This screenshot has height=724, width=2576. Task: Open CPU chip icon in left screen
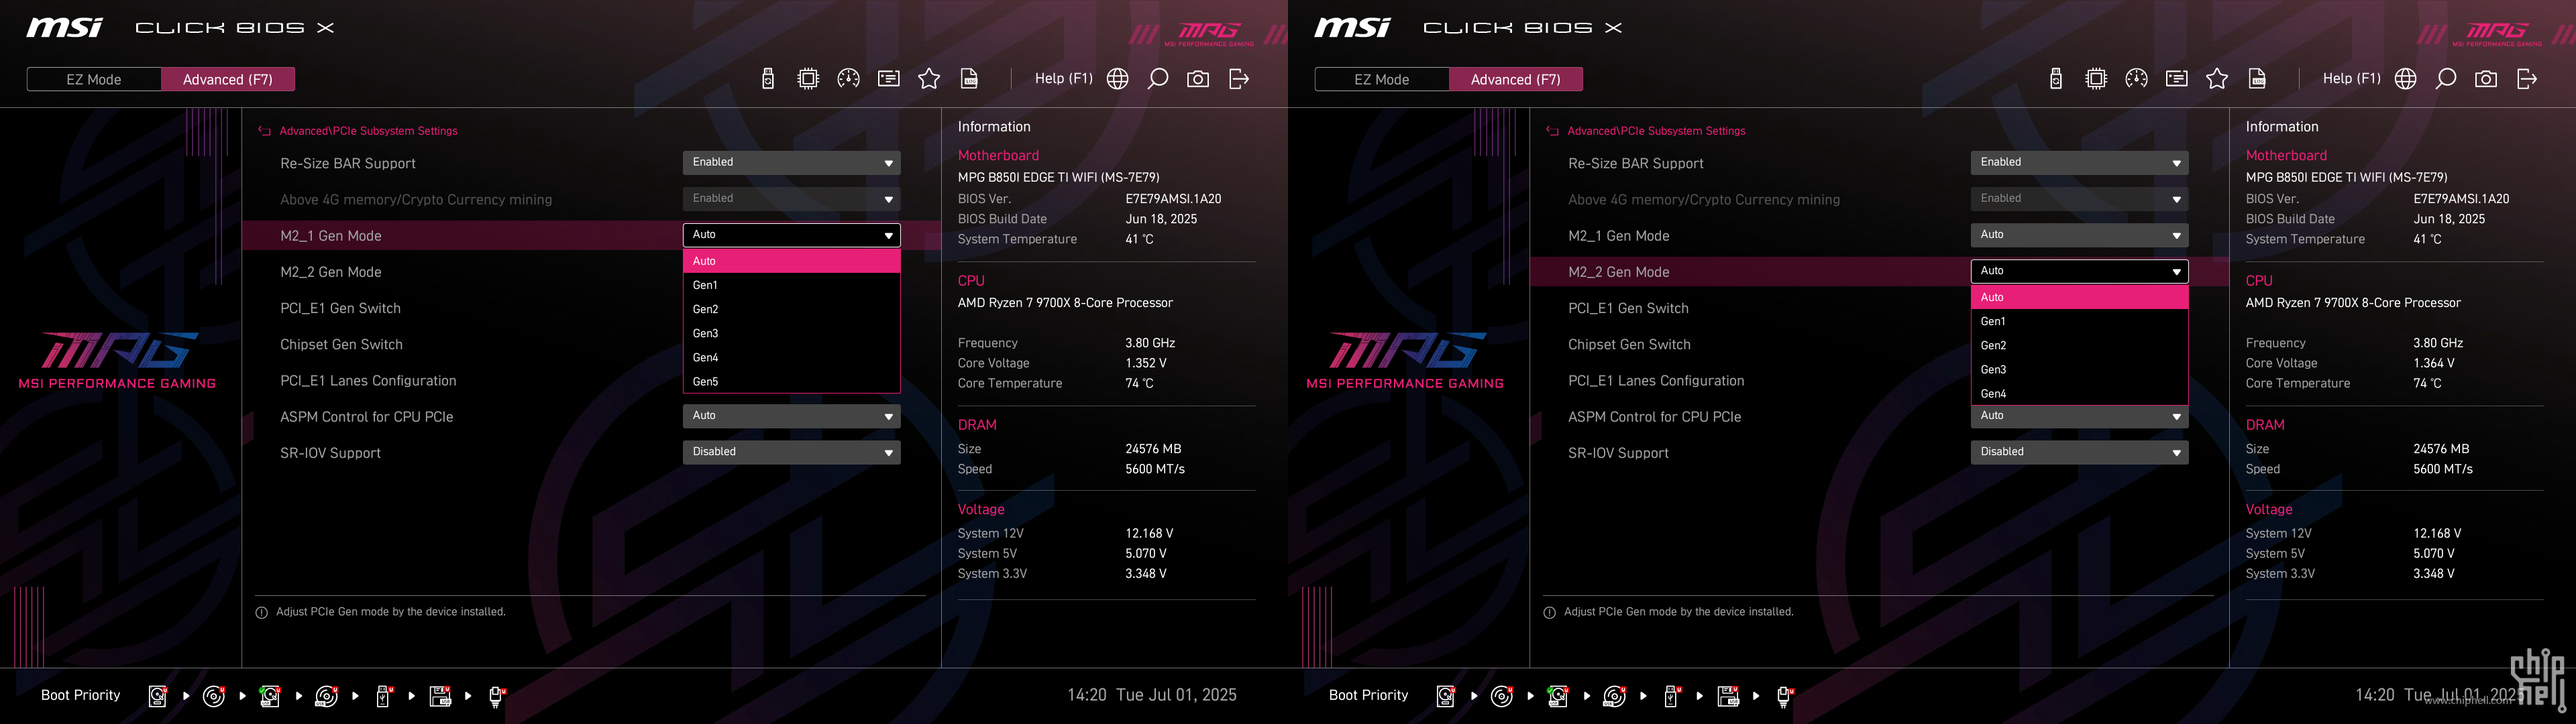point(808,79)
